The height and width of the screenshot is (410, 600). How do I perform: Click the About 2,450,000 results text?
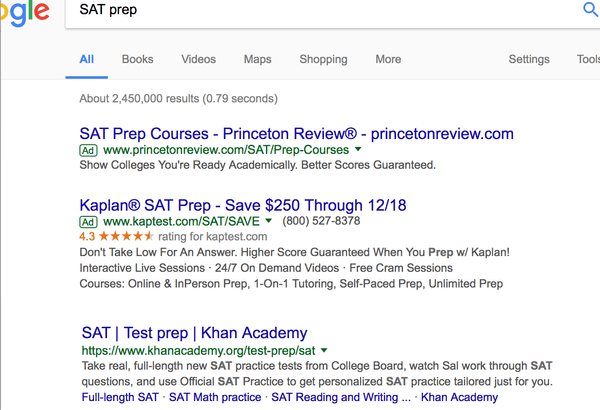click(x=178, y=99)
